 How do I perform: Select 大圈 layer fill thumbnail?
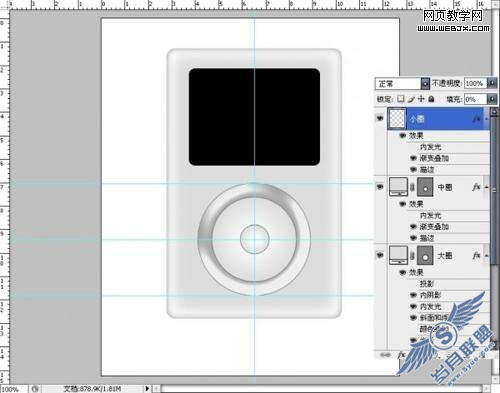tap(398, 256)
